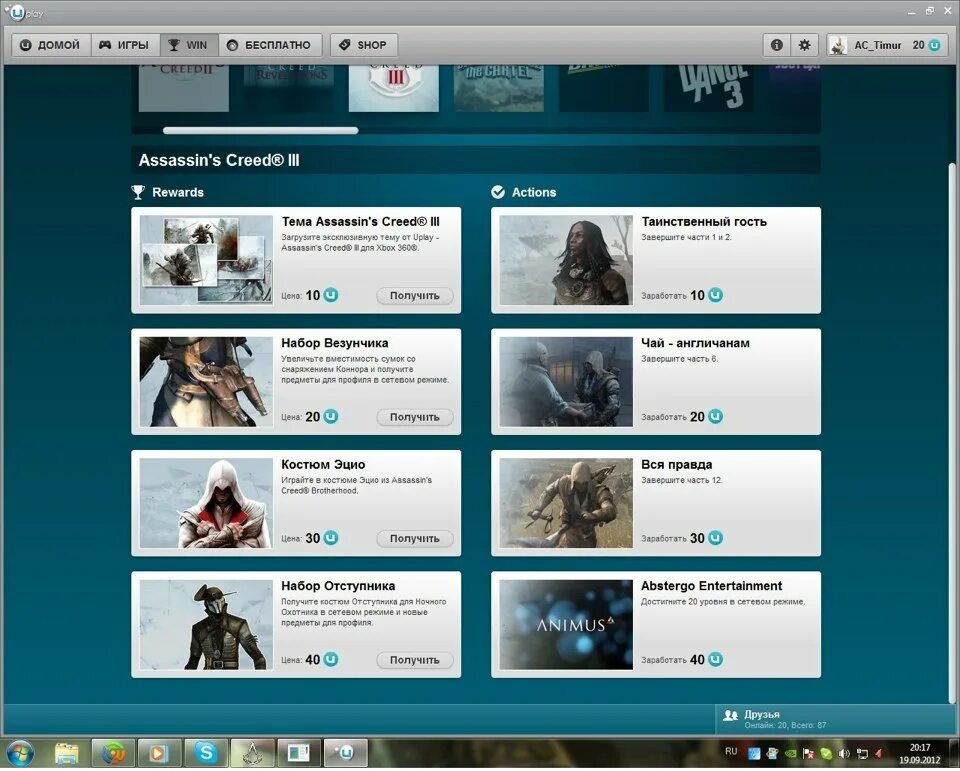Open settings gear icon
960x771 pixels.
[x=804, y=45]
